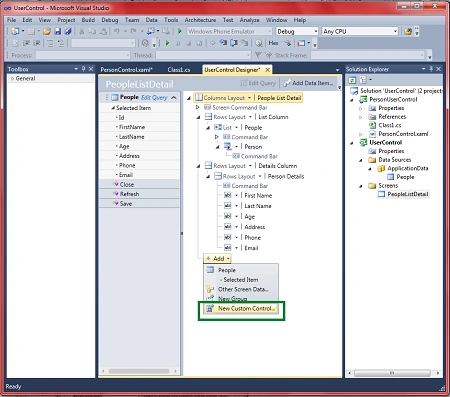450x397 pixels.
Task: Click the Person list item row
Action: point(253,147)
